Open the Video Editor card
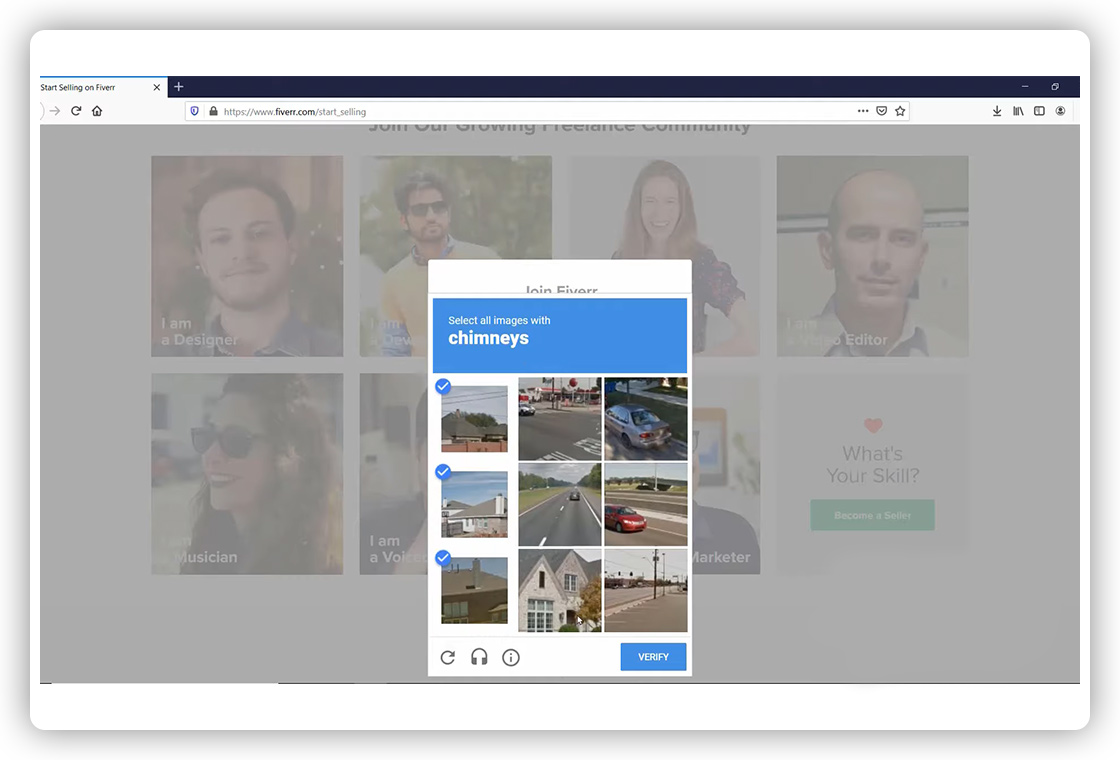 [x=873, y=256]
